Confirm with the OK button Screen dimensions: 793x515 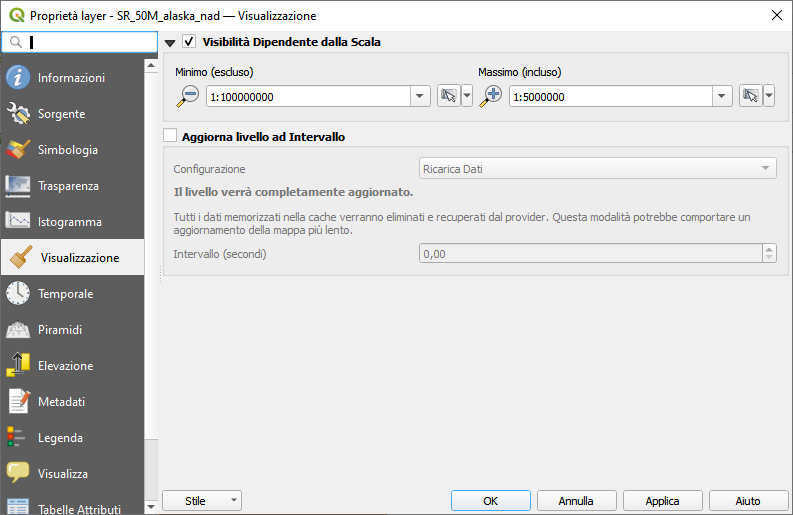point(491,501)
